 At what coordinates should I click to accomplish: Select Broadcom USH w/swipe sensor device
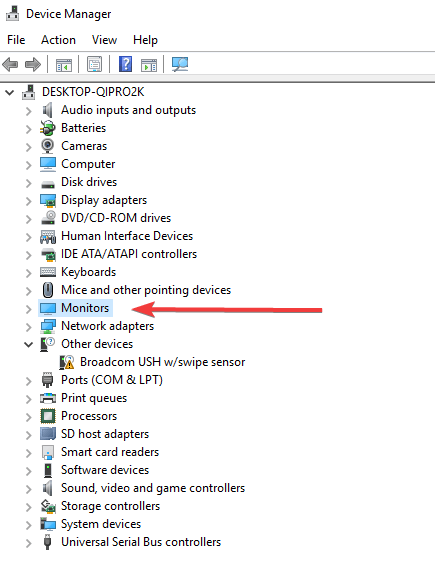point(163,362)
